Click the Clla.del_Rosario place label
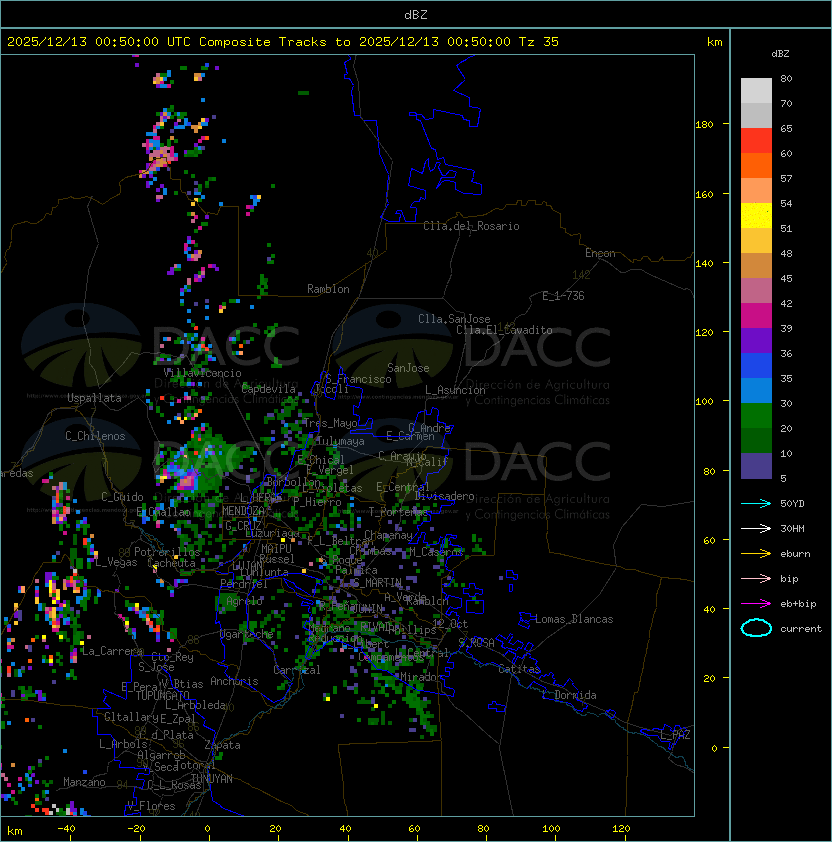This screenshot has width=832, height=842. (471, 226)
